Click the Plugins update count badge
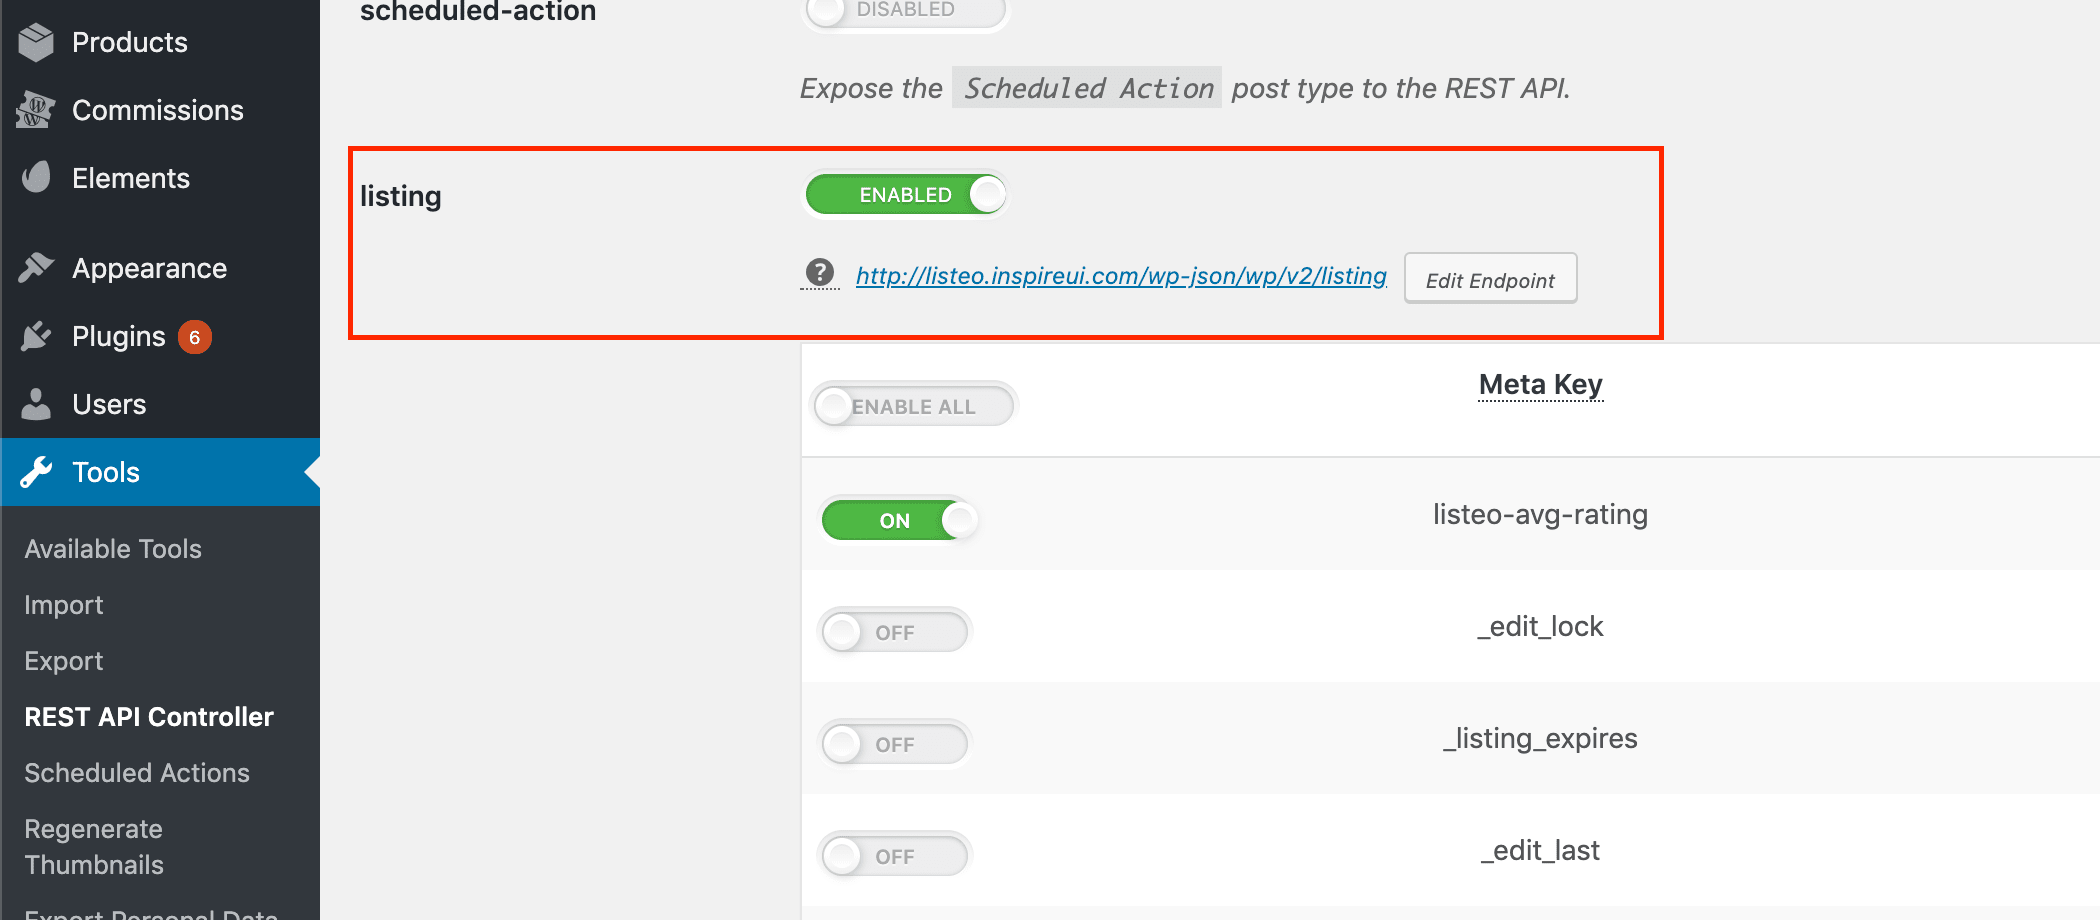This screenshot has height=920, width=2100. tap(195, 337)
